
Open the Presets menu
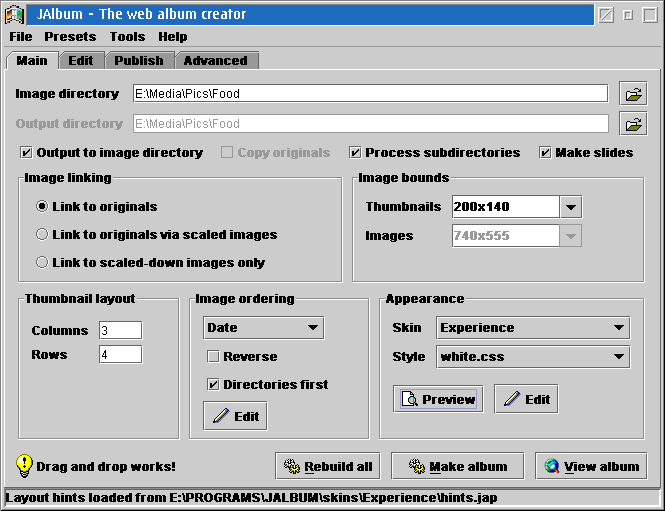click(x=70, y=37)
